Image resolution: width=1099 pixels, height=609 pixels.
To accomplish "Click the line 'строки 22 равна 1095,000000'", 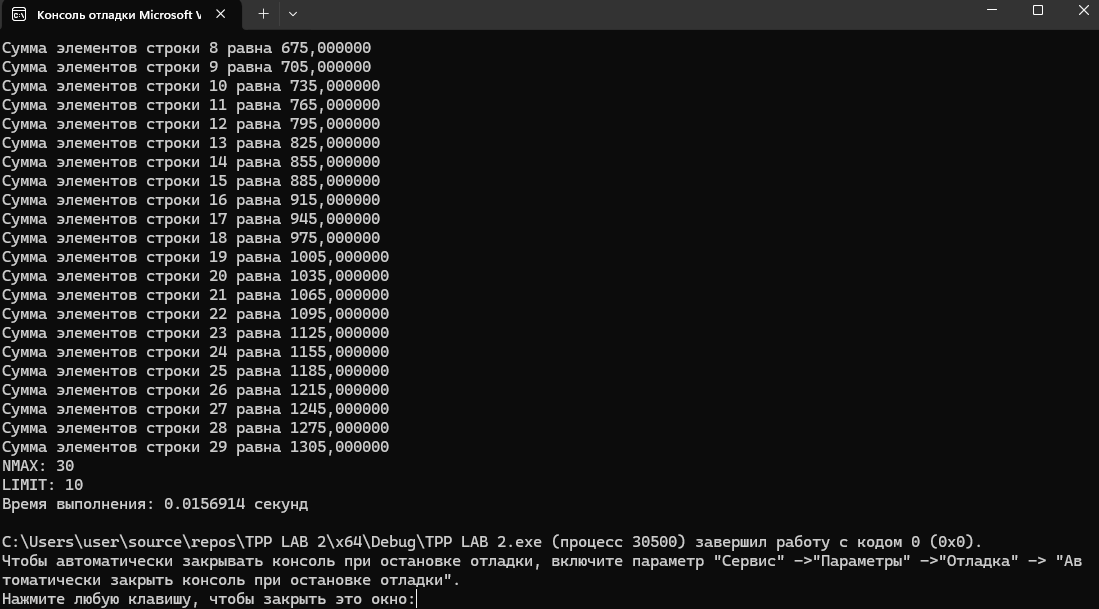I will pyautogui.click(x=196, y=314).
